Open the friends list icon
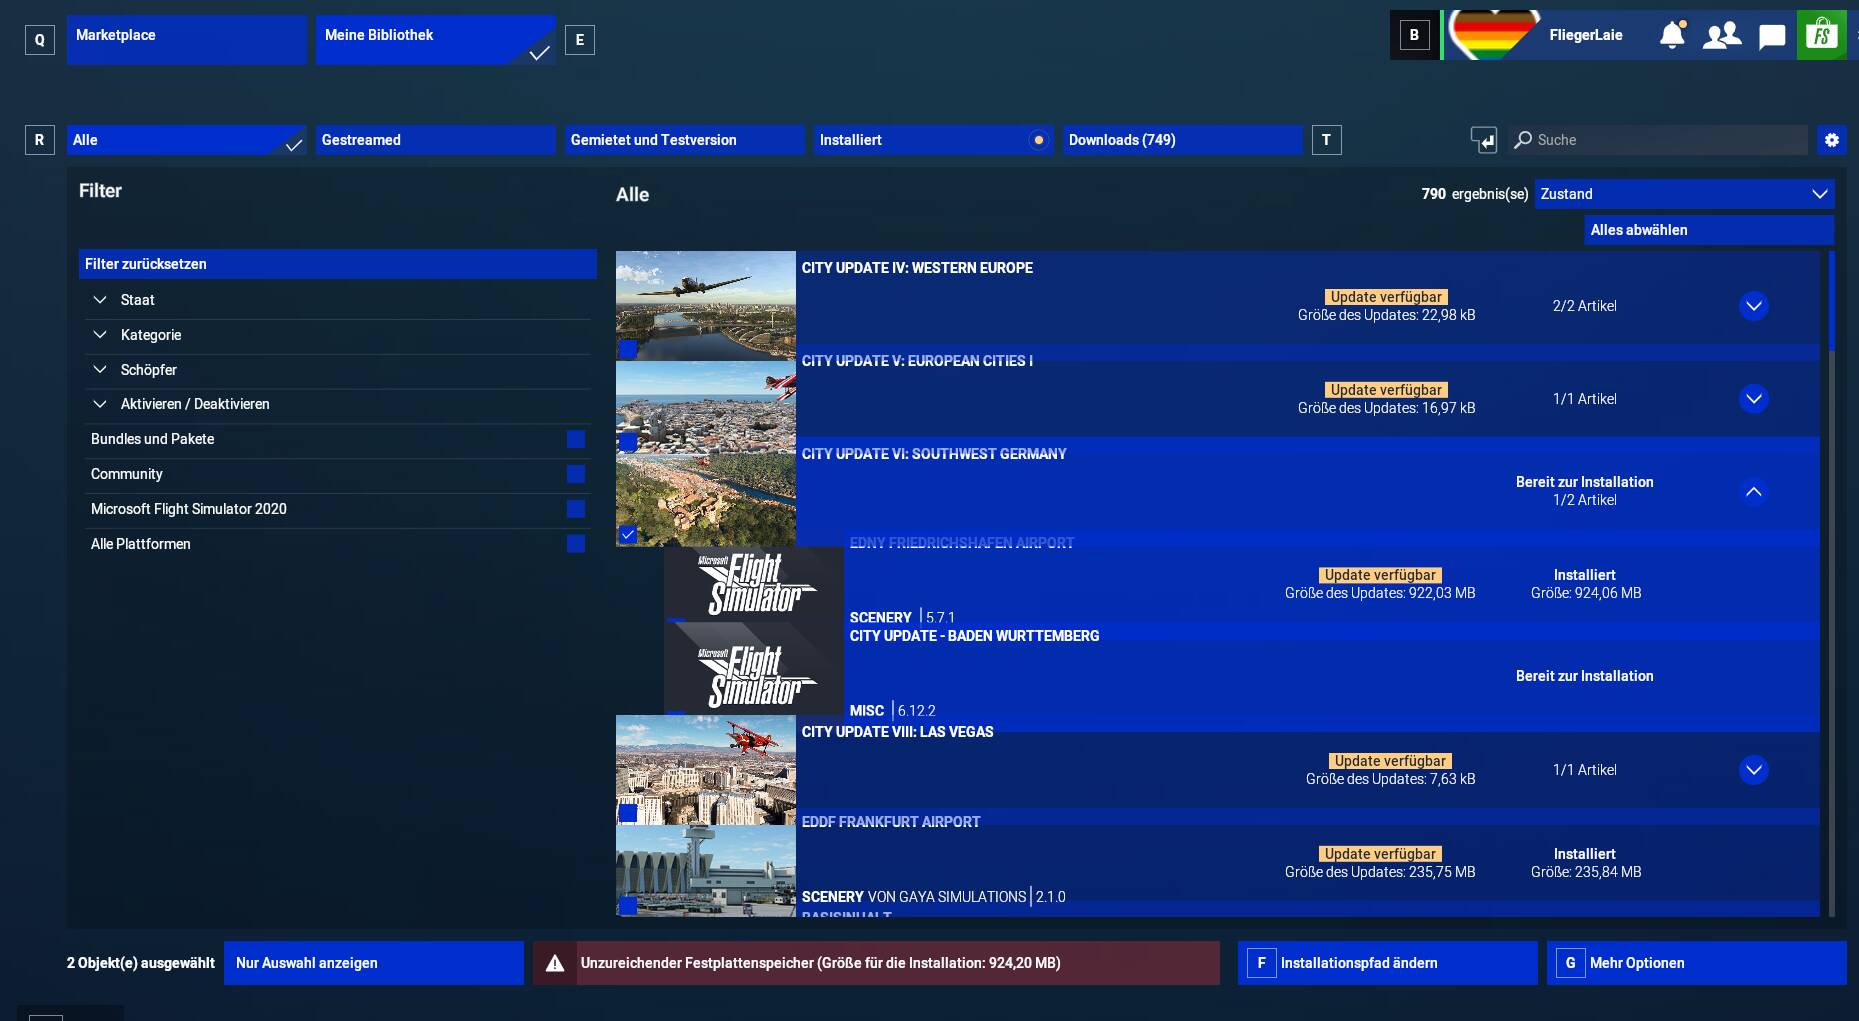The height and width of the screenshot is (1021, 1859). (x=1721, y=36)
